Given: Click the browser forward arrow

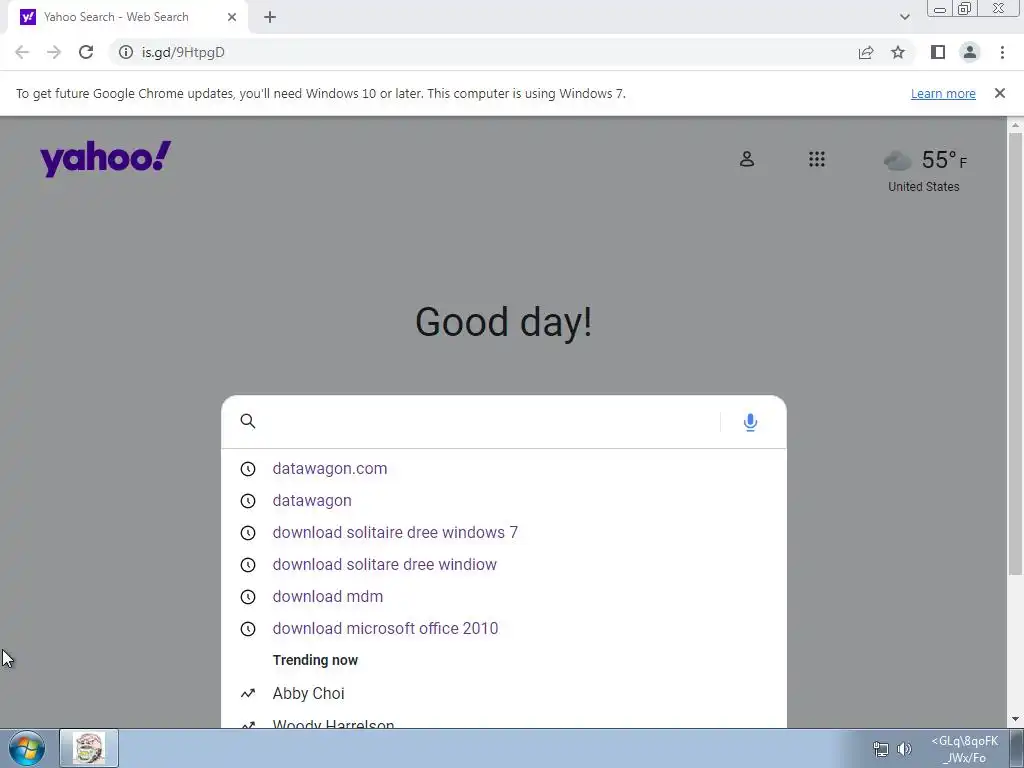Looking at the screenshot, I should coord(54,52).
